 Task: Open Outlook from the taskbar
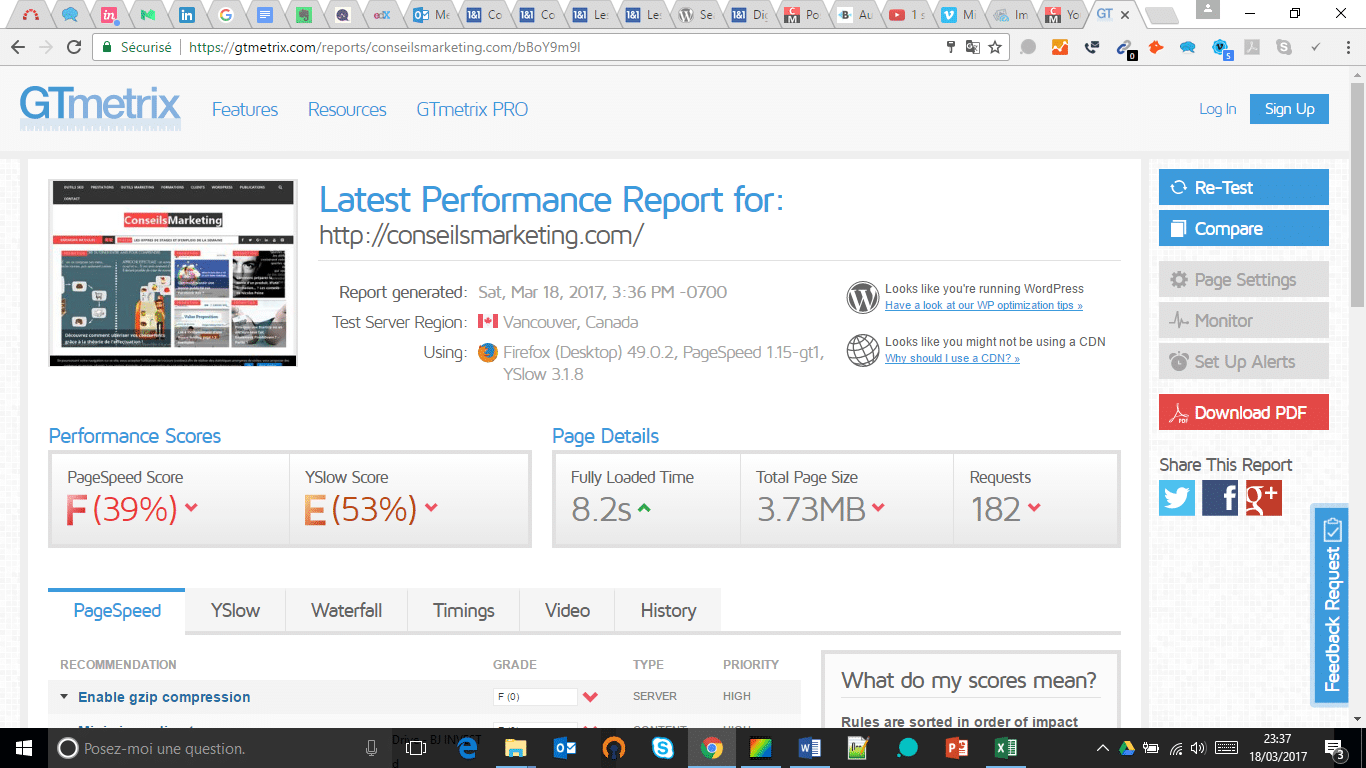pos(564,748)
